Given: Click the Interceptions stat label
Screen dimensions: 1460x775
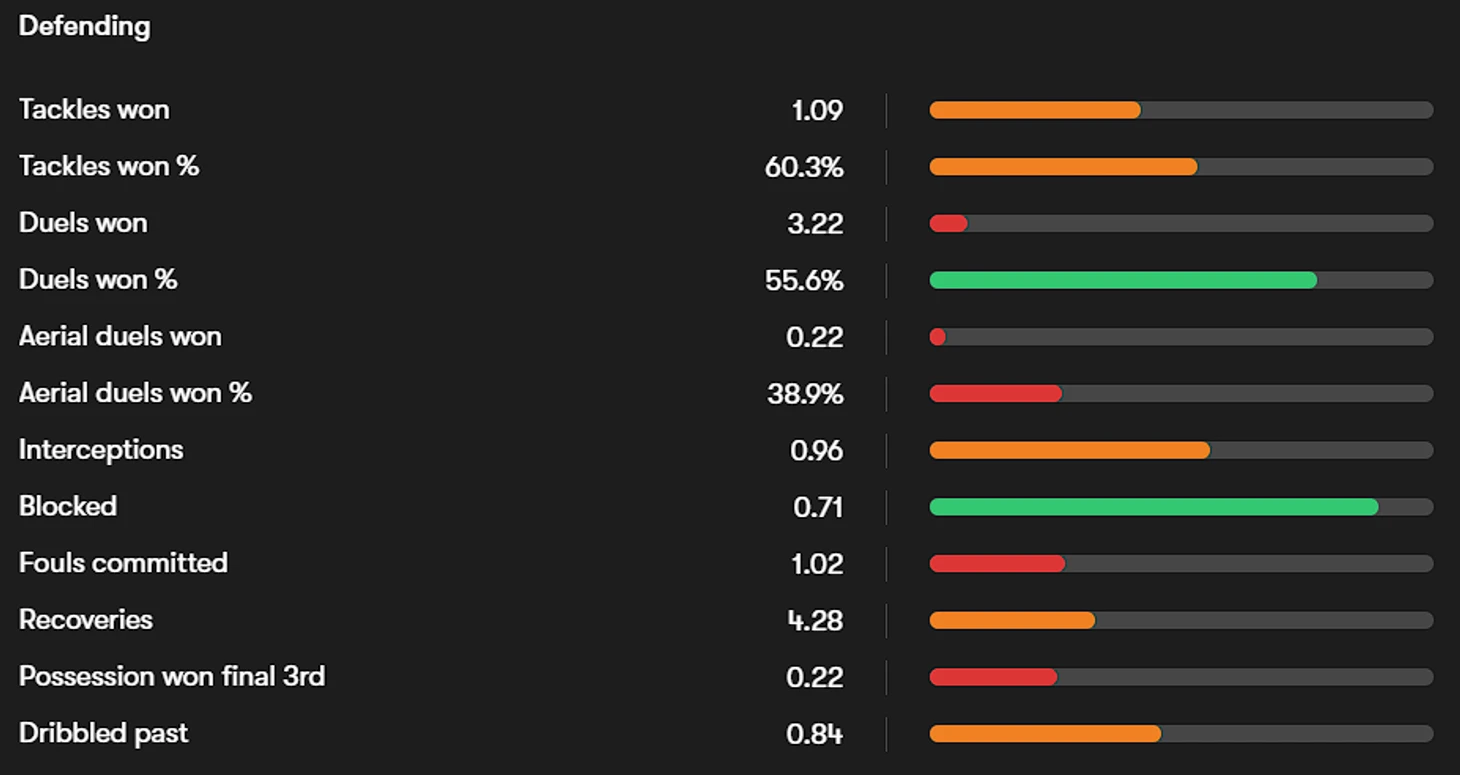Looking at the screenshot, I should click(101, 450).
